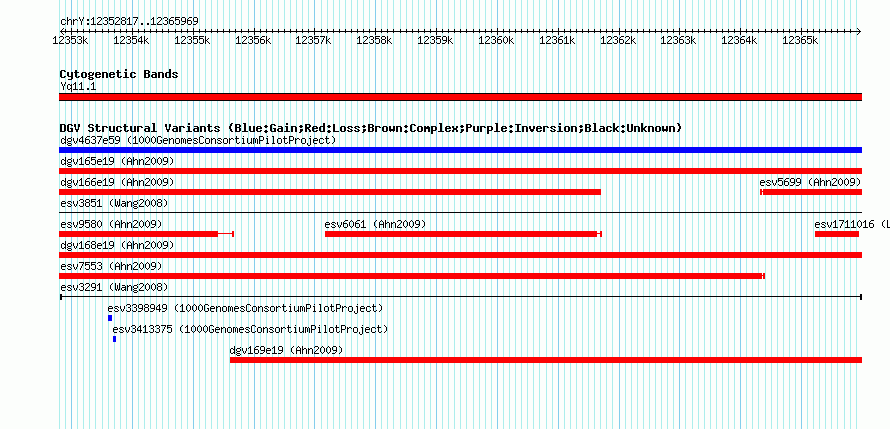Screen dimensions: 890x429
Task: Click the esv1711016 variant label
Action: point(852,224)
